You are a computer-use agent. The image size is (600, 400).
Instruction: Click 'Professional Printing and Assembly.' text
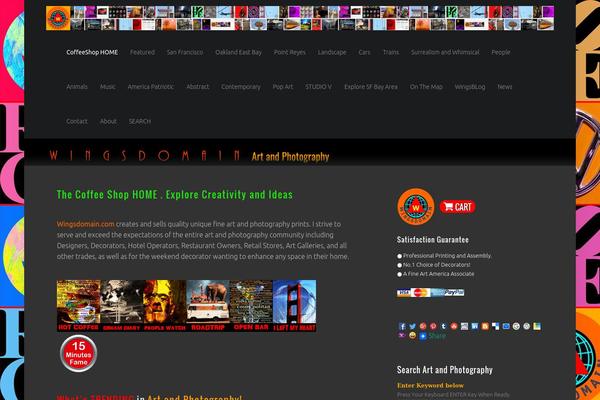447,256
